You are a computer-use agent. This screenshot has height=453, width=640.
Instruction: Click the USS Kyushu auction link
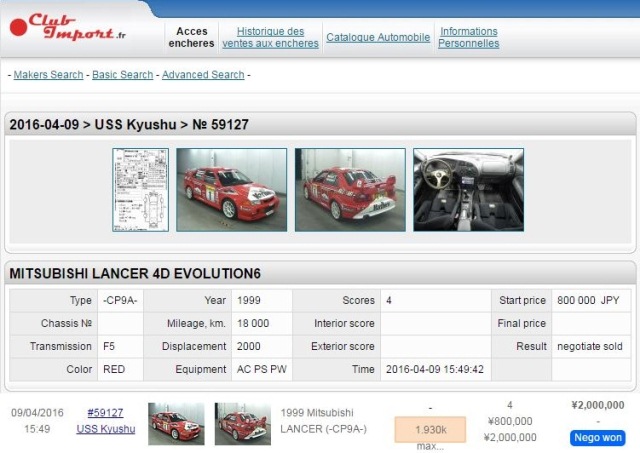coord(105,429)
